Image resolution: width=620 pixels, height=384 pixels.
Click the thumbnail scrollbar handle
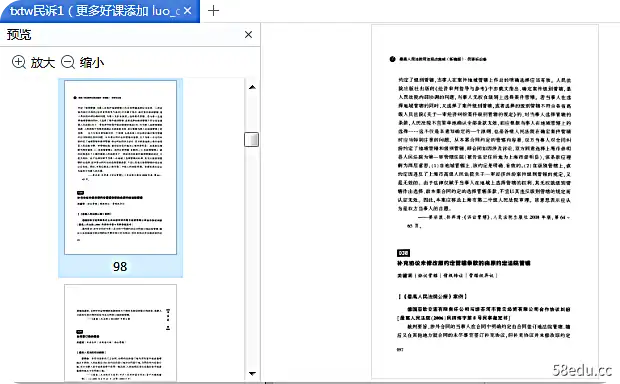[x=251, y=139]
